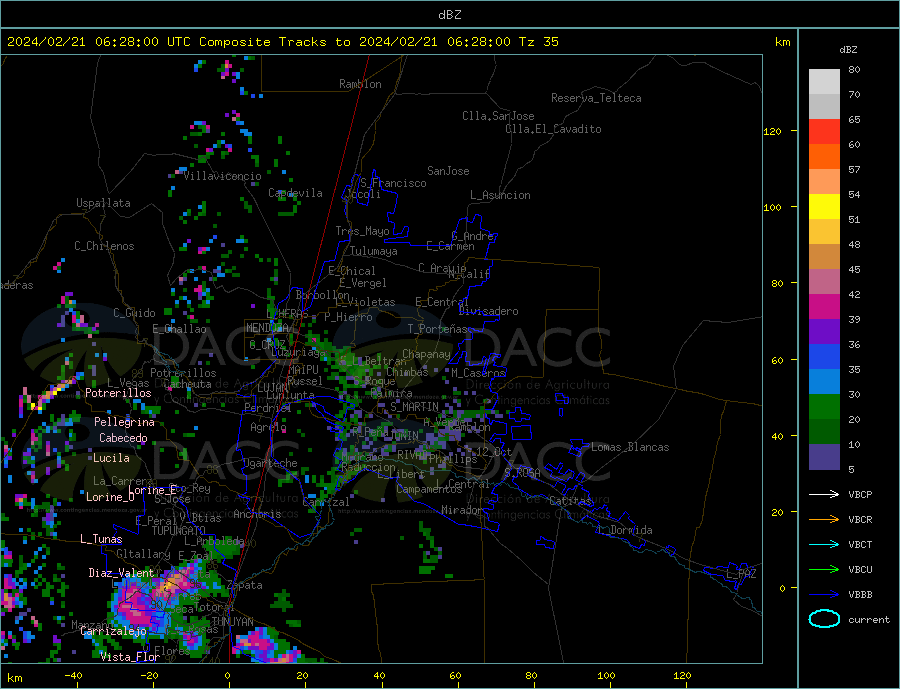Pick the light gray 70-80 dBZ band
Image resolution: width=900 pixels, height=689 pixels.
[824, 82]
